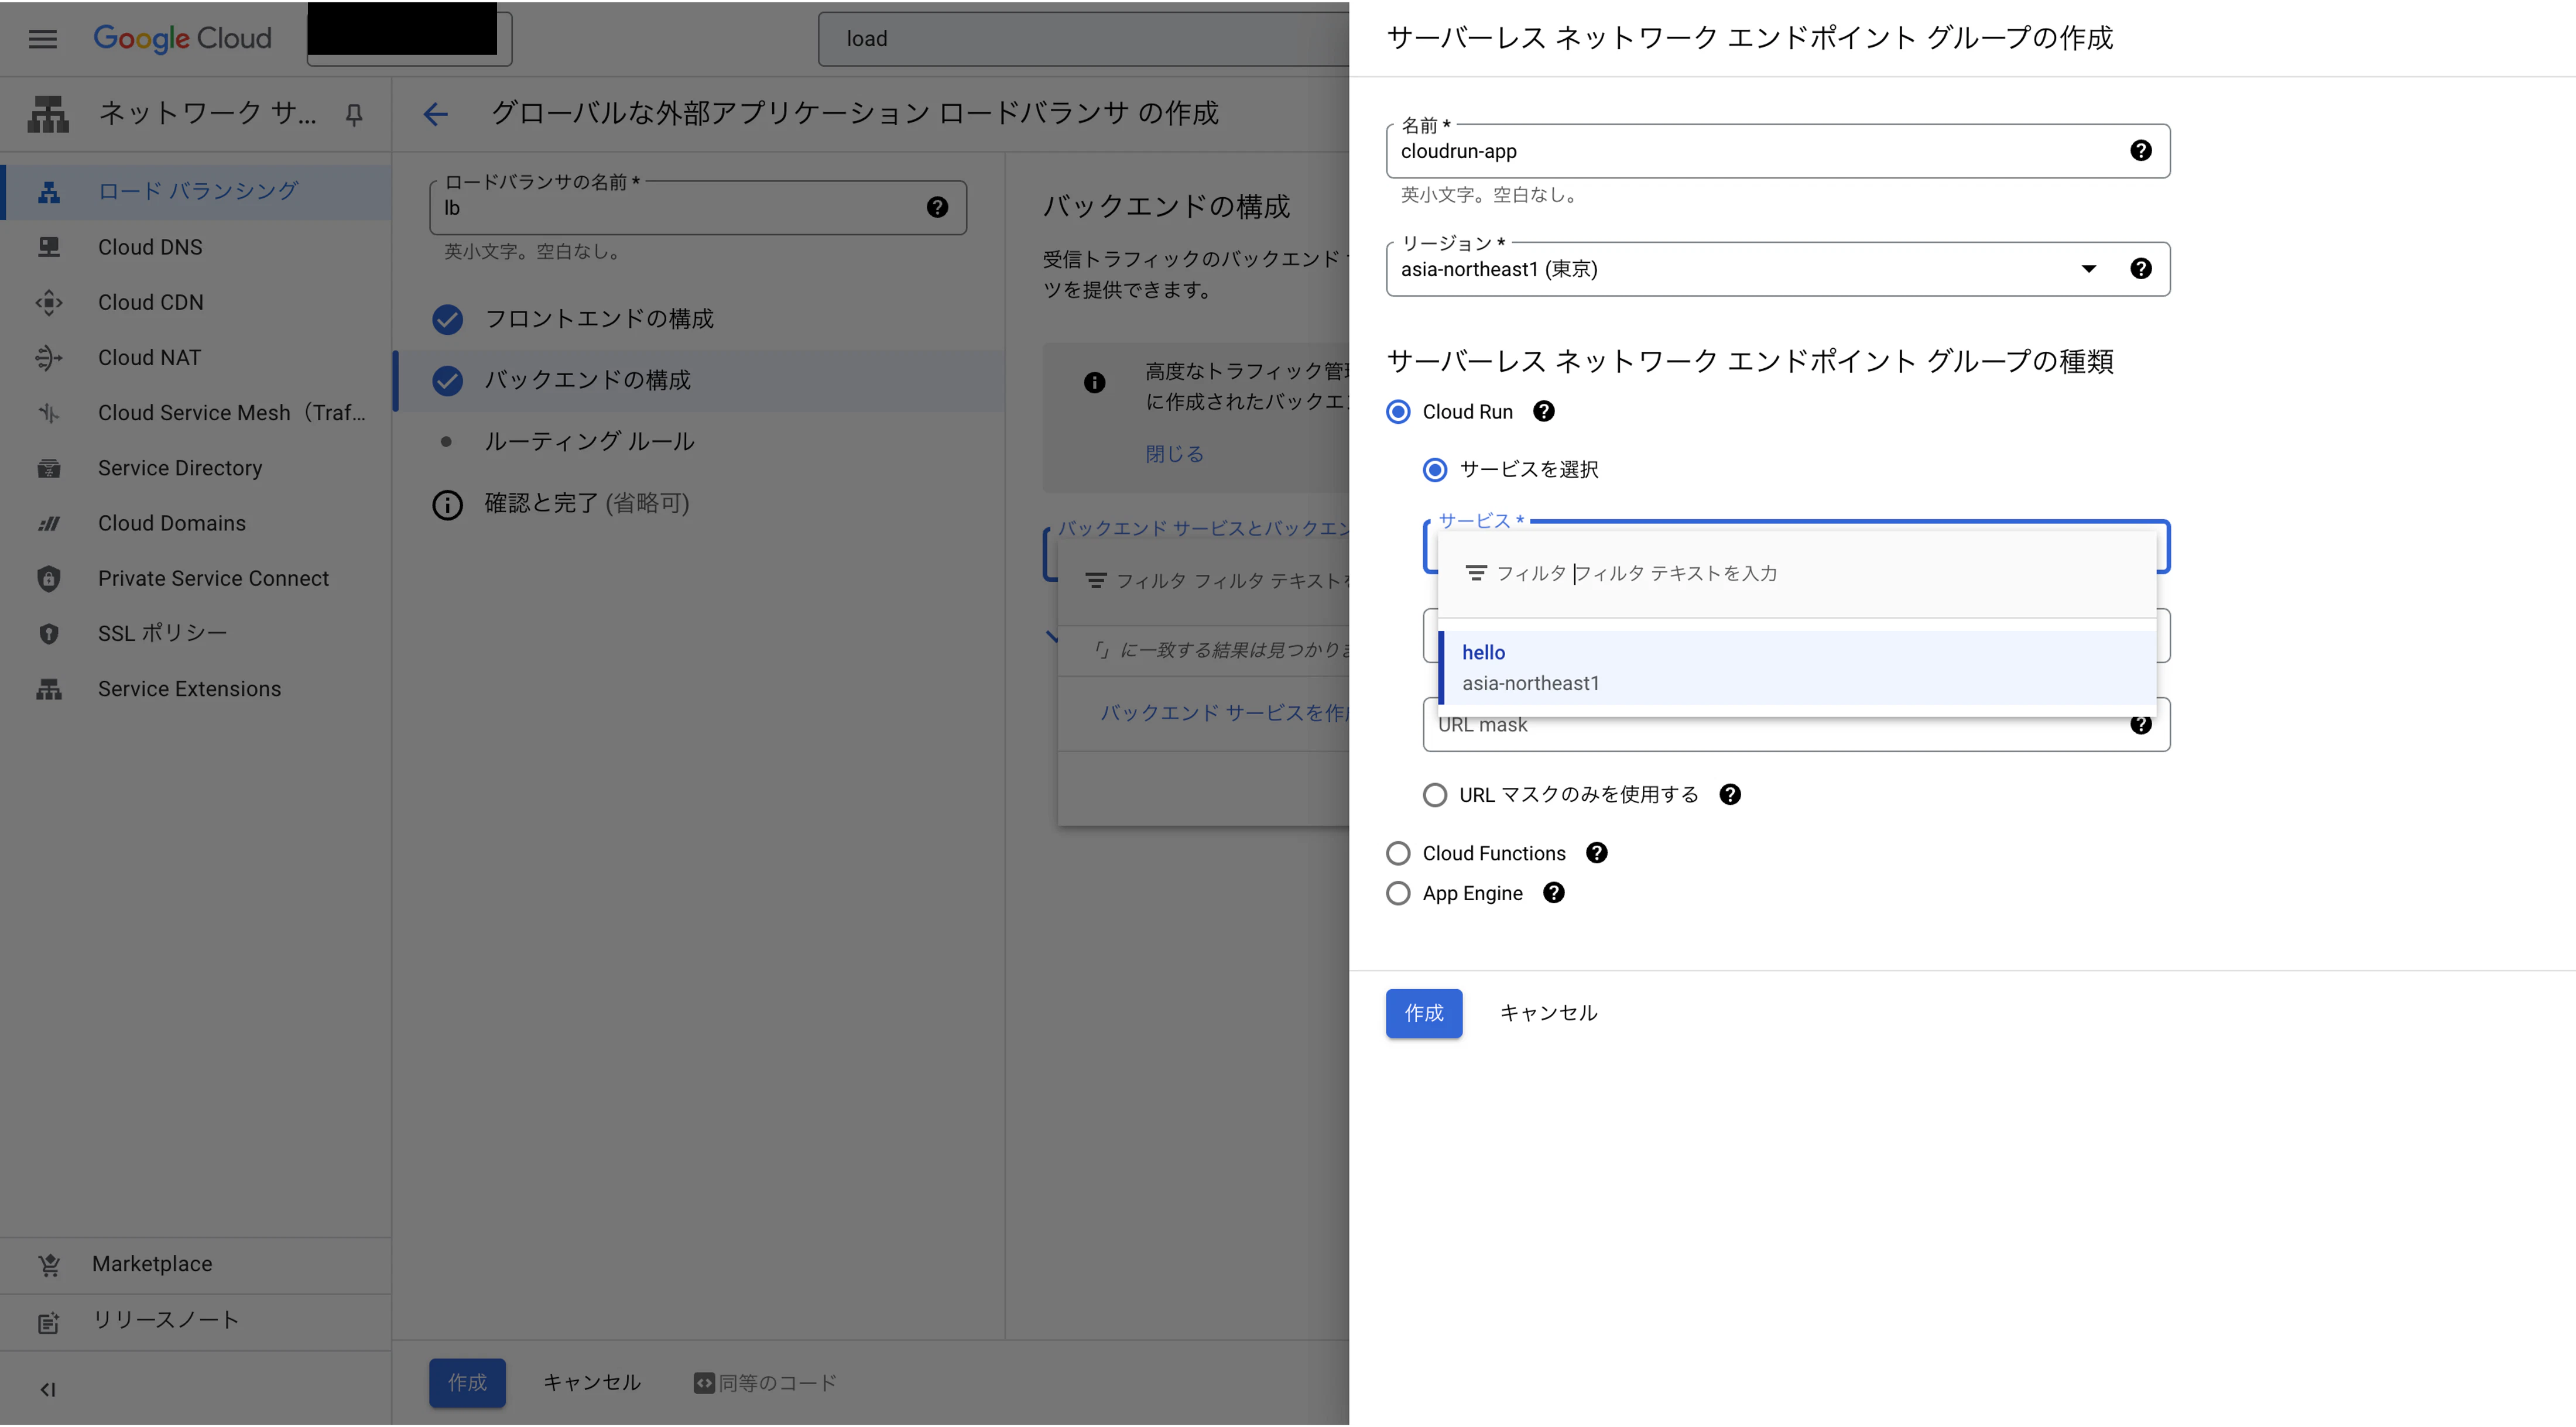Click the 同等のコード button
This screenshot has height=1427, width=2576.
[766, 1383]
